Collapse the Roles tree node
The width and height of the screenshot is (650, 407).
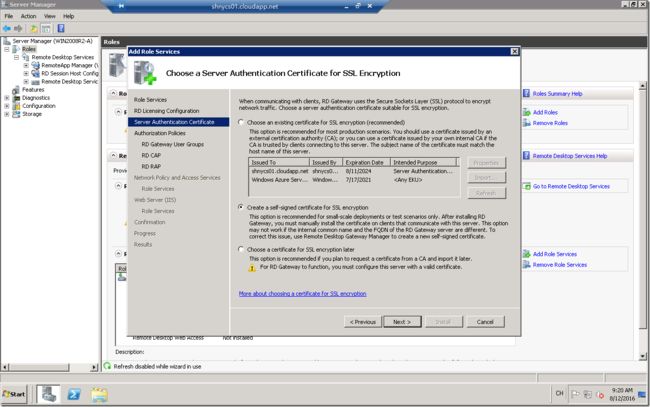(x=7, y=49)
